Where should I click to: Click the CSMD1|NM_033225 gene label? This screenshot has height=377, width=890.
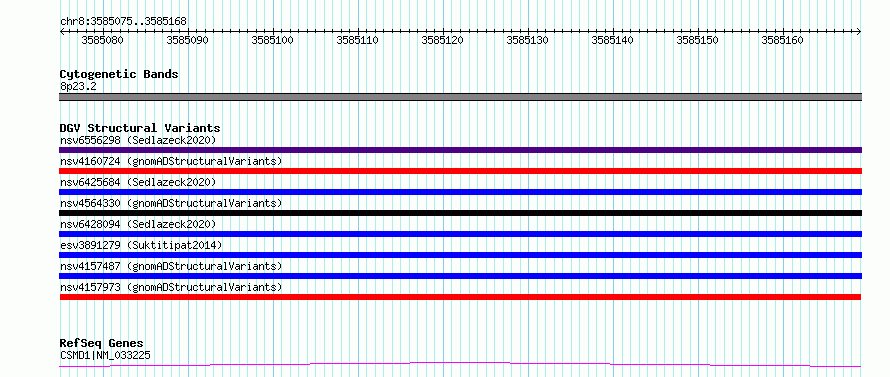[x=105, y=355]
